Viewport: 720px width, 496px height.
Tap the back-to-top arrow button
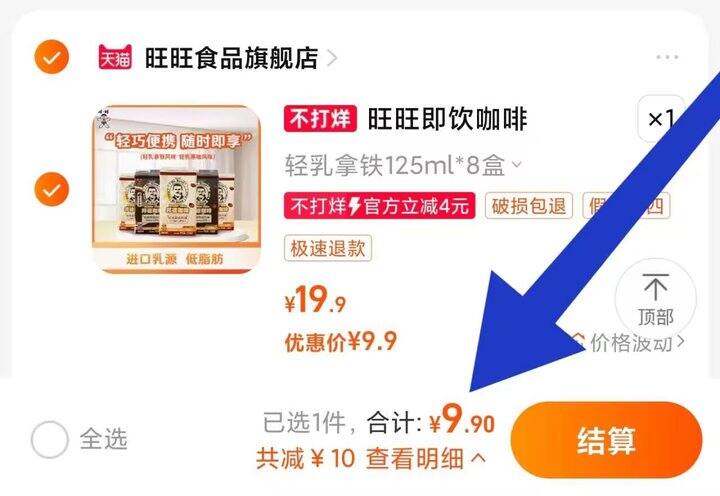[655, 299]
